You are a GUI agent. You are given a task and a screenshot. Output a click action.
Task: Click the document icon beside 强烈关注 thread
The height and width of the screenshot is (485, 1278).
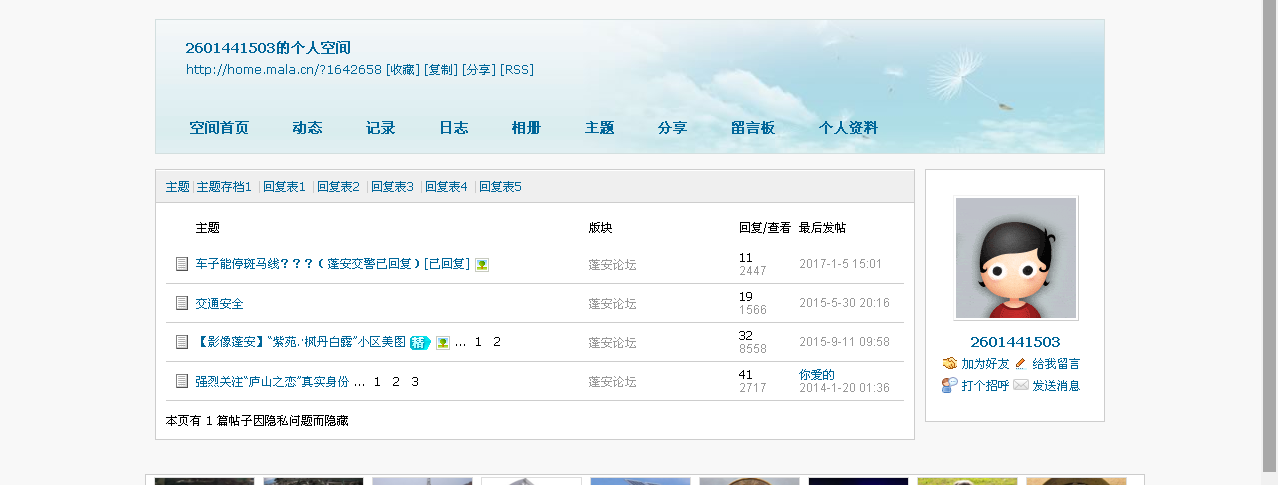[x=182, y=381]
